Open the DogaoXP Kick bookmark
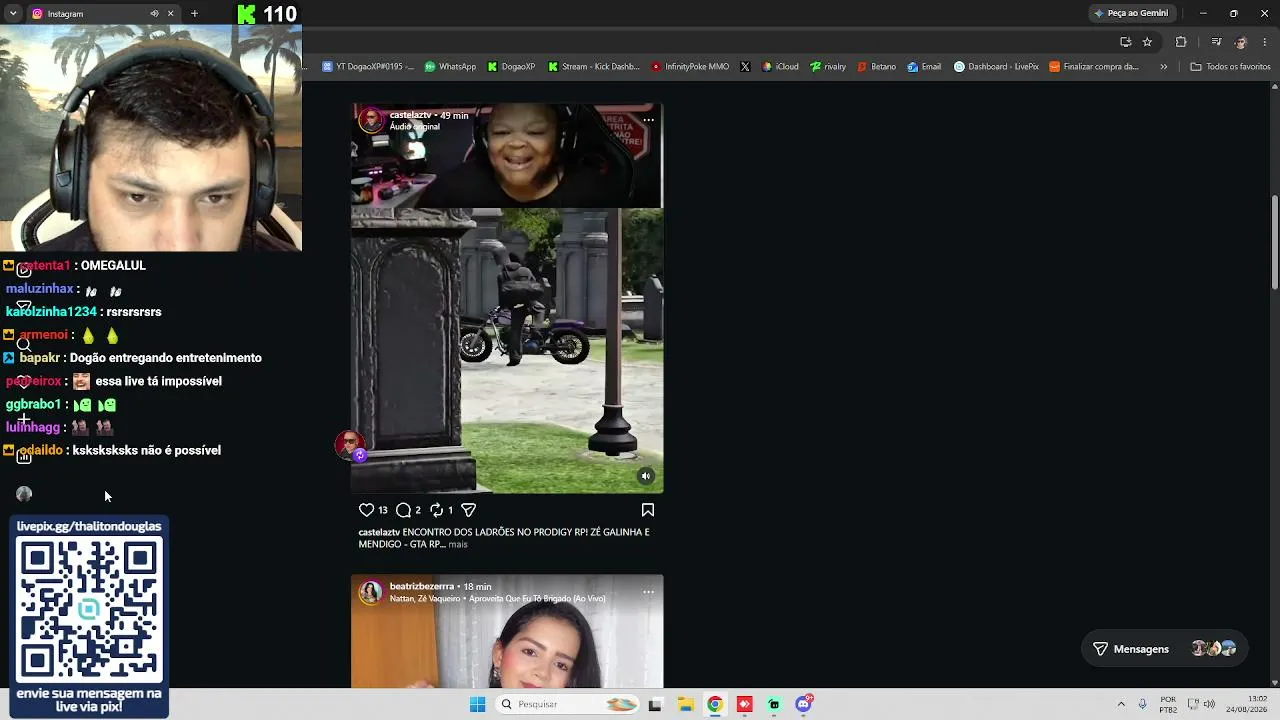Image resolution: width=1280 pixels, height=720 pixels. pos(511,67)
